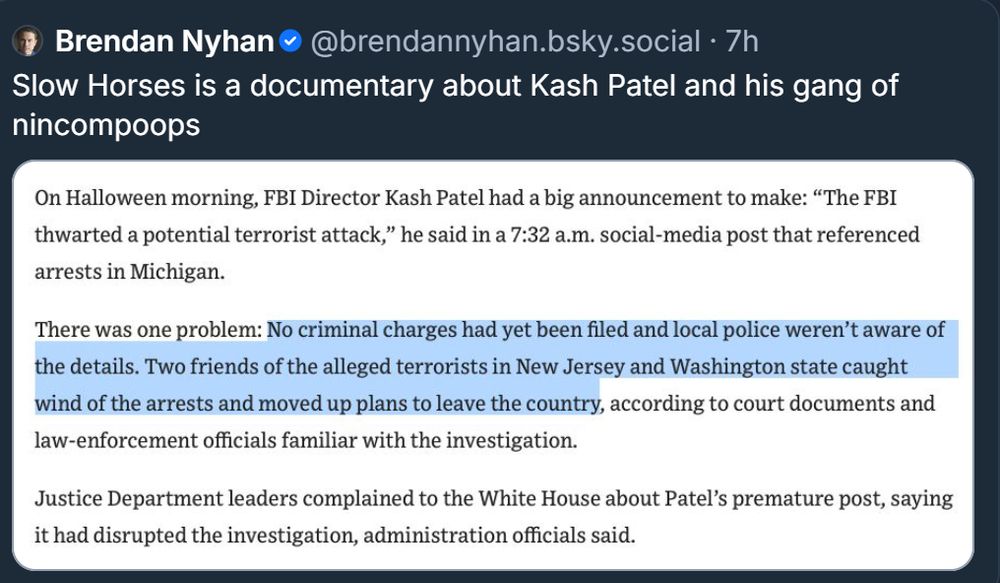Click "it had disrupted the investigation" text
1000x583 pixels.
195,534
